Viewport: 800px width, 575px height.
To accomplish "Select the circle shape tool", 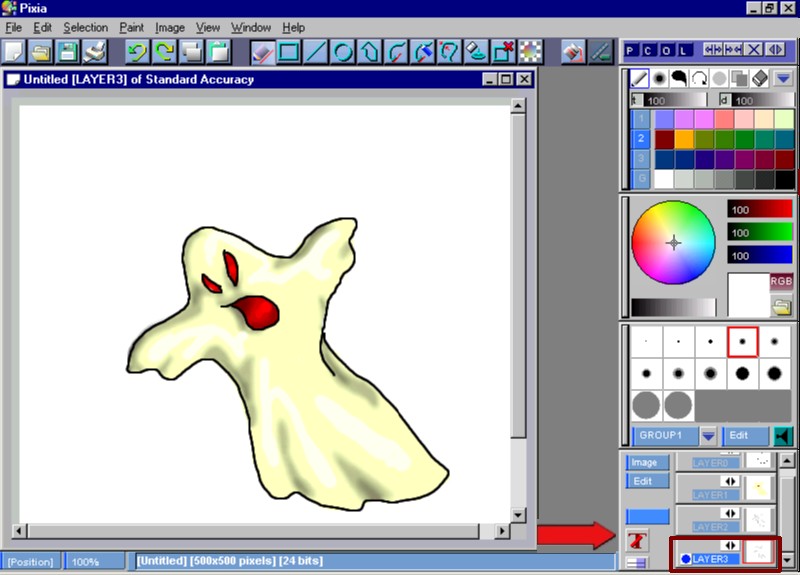I will pyautogui.click(x=343, y=51).
